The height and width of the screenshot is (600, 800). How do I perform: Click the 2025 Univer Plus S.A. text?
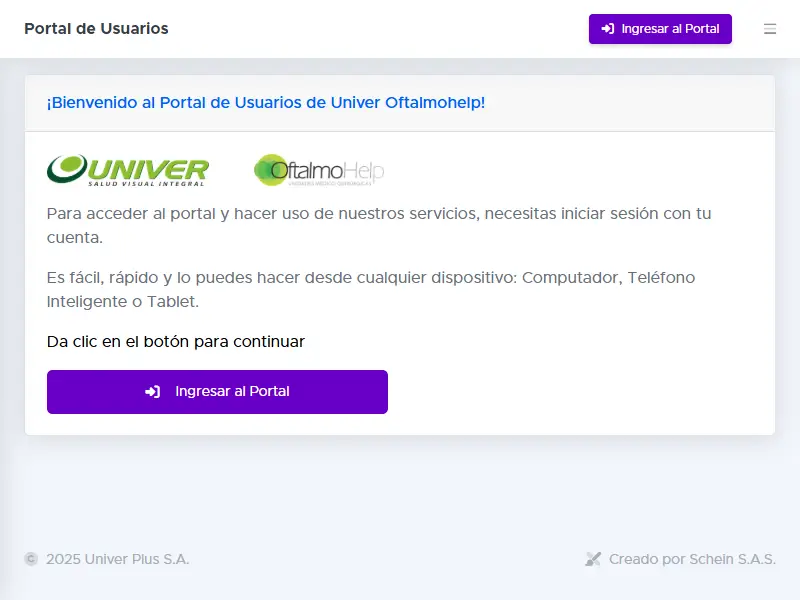(x=117, y=559)
